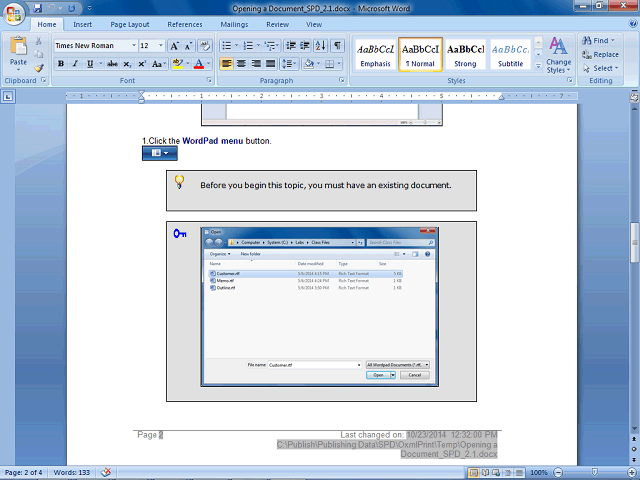Click the Shrink Font icon
The image size is (640, 480).
(188, 46)
